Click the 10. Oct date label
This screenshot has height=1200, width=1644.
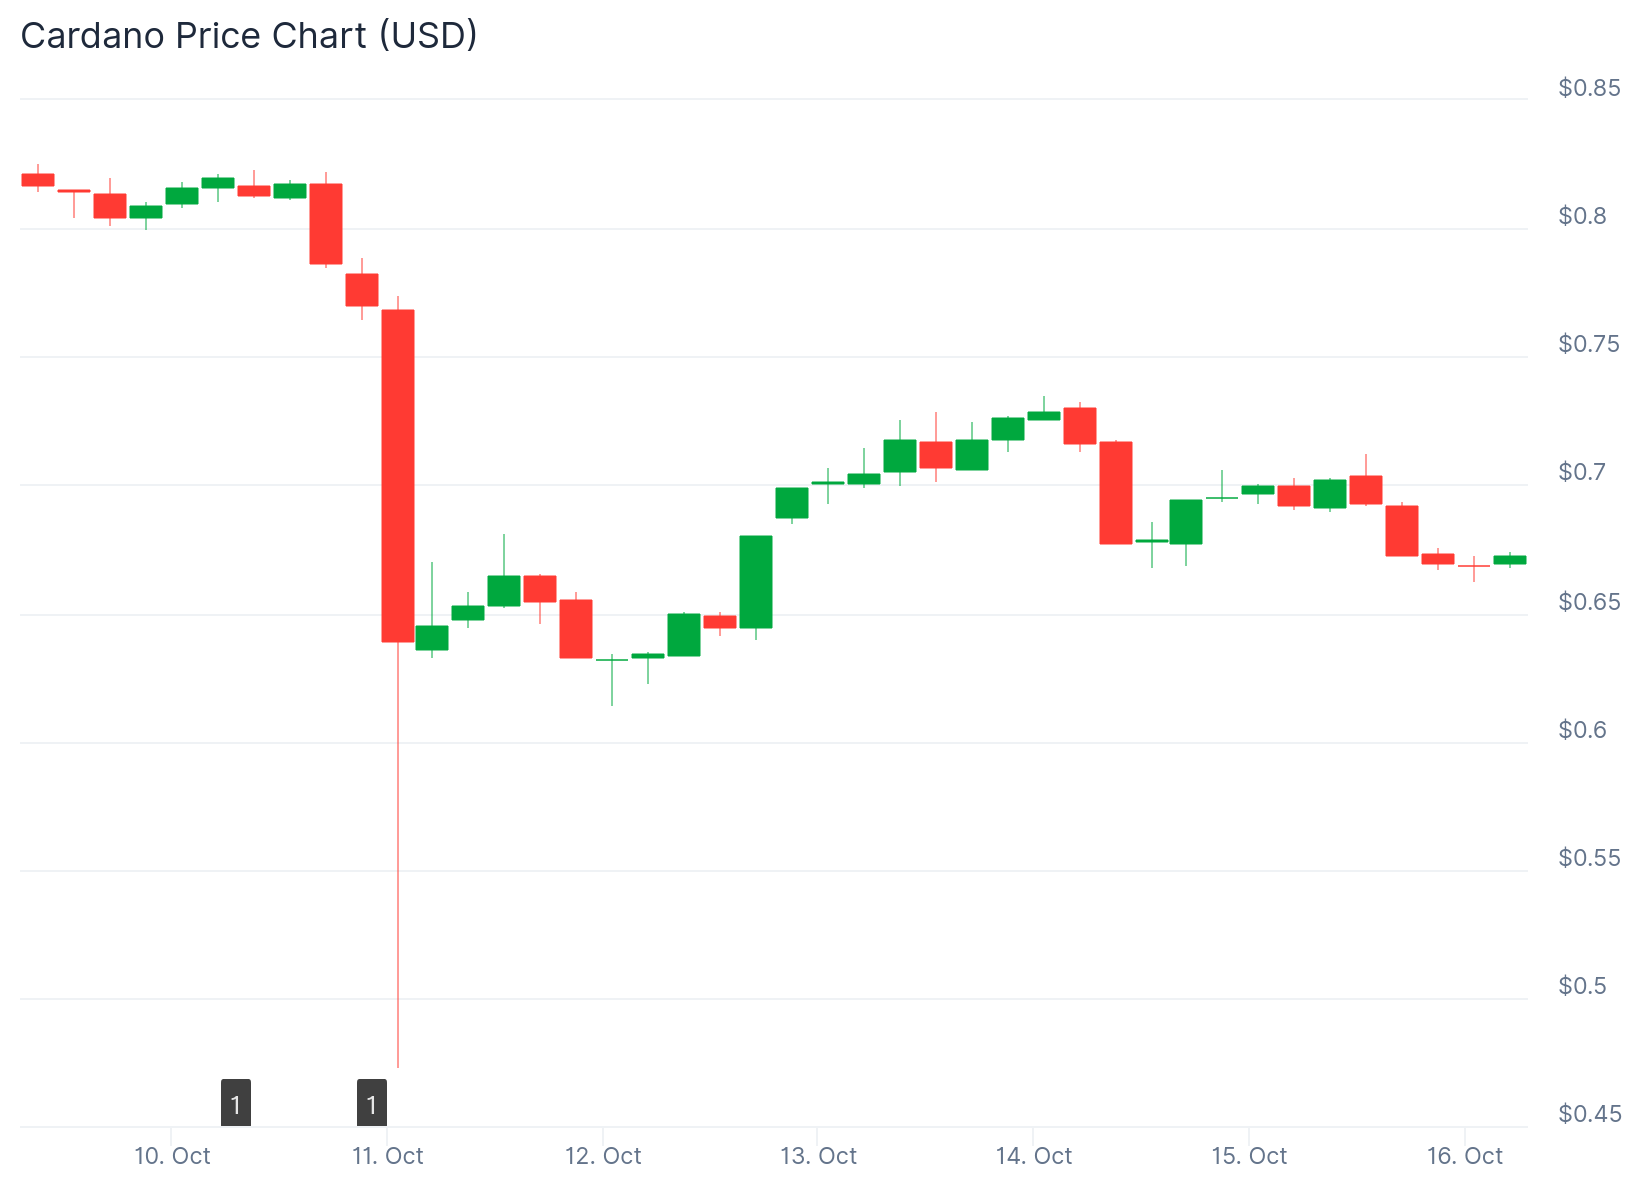tap(172, 1156)
